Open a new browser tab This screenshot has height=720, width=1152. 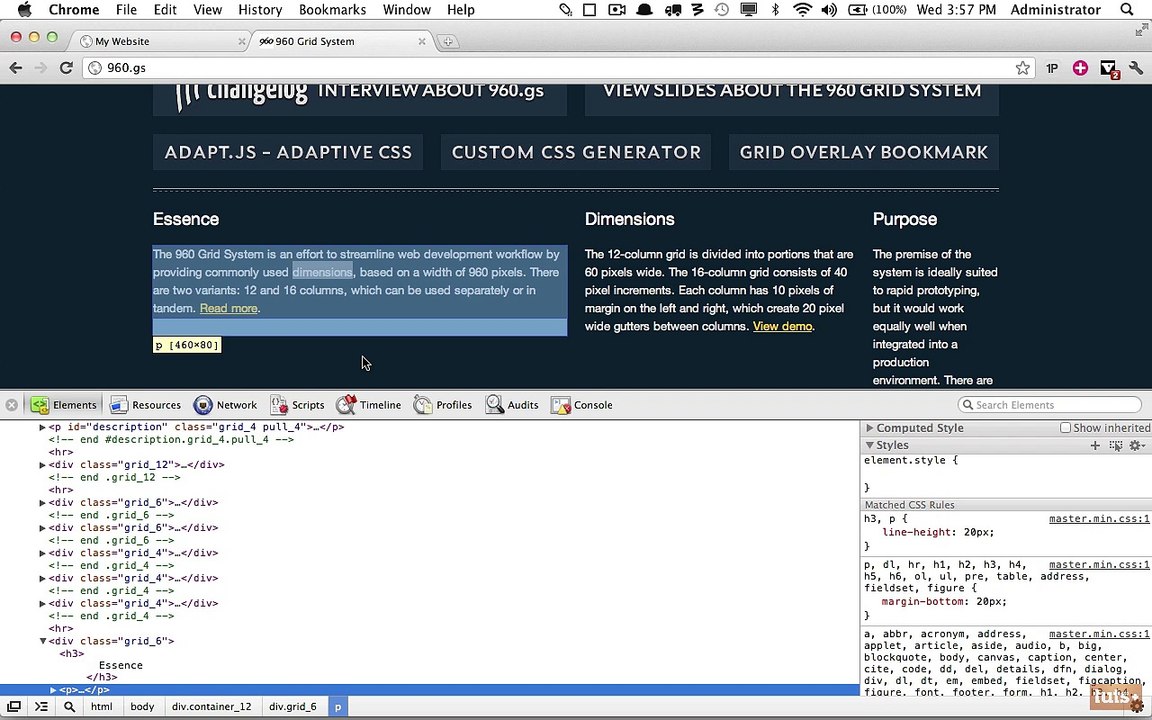point(447,42)
